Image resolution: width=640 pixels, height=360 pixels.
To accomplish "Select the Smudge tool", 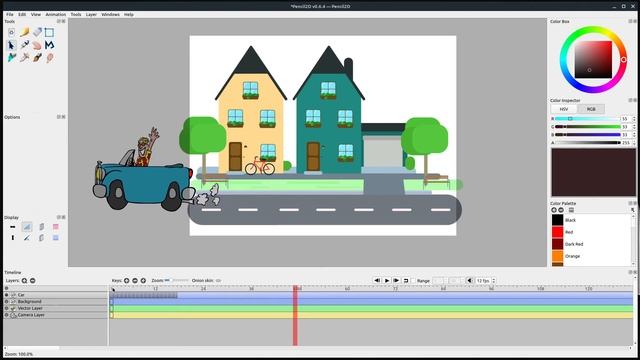I will tap(49, 57).
